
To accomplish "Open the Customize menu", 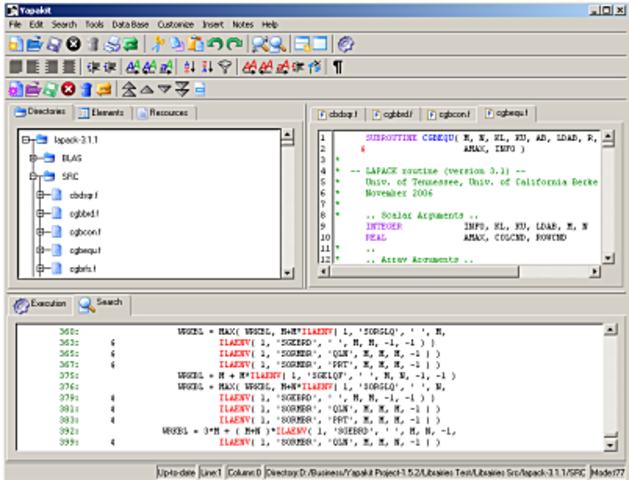I will pos(176,24).
